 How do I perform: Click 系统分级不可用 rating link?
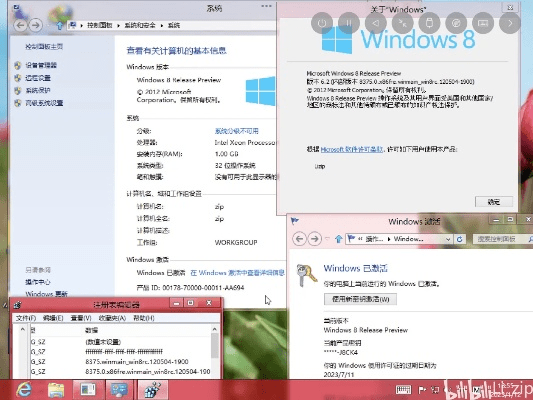237,131
